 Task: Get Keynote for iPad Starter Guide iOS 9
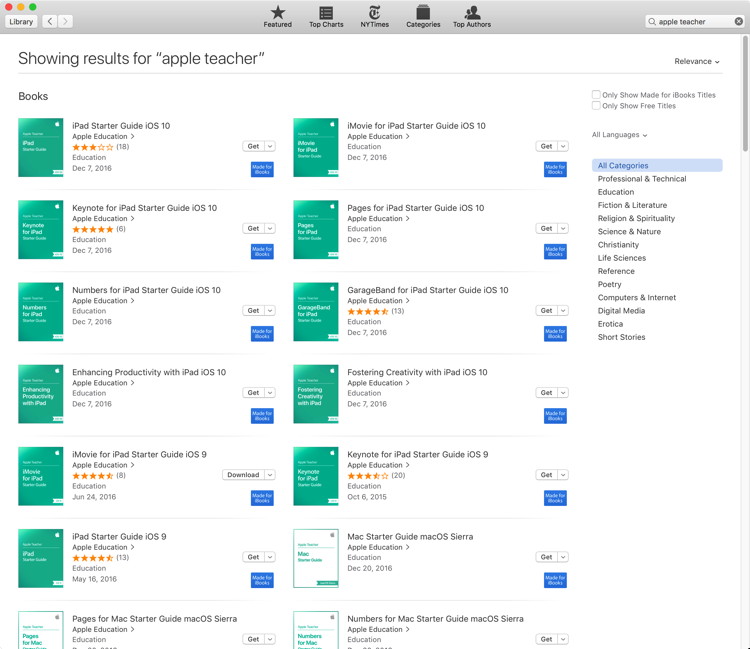click(x=547, y=475)
